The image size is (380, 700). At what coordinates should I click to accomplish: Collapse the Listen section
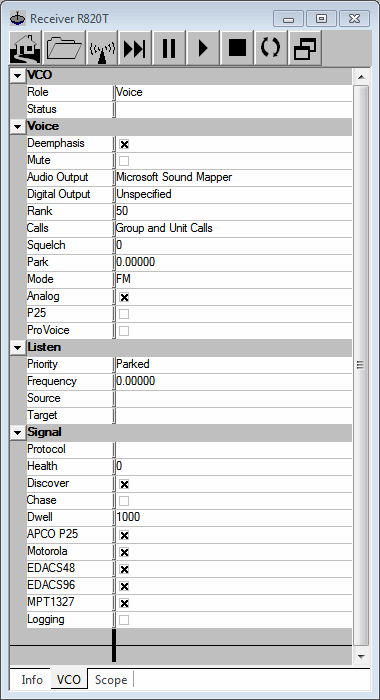click(17, 348)
